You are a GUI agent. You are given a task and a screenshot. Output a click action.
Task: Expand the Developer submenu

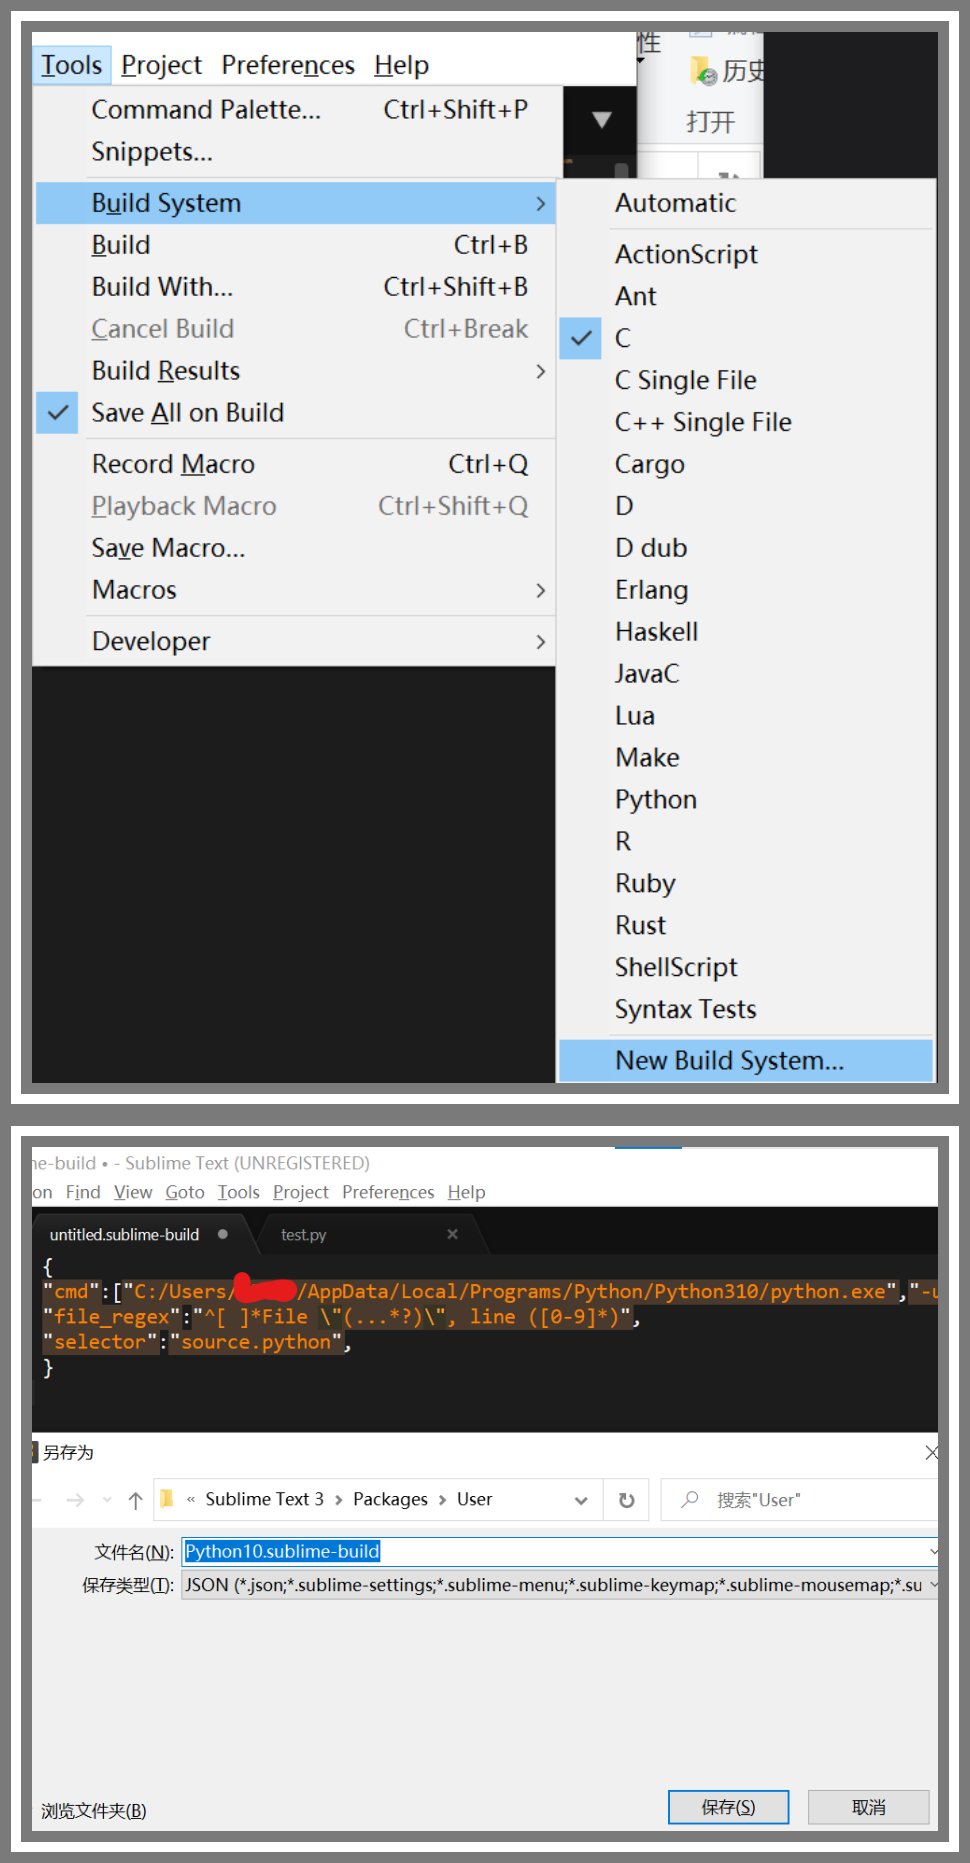tap(296, 641)
